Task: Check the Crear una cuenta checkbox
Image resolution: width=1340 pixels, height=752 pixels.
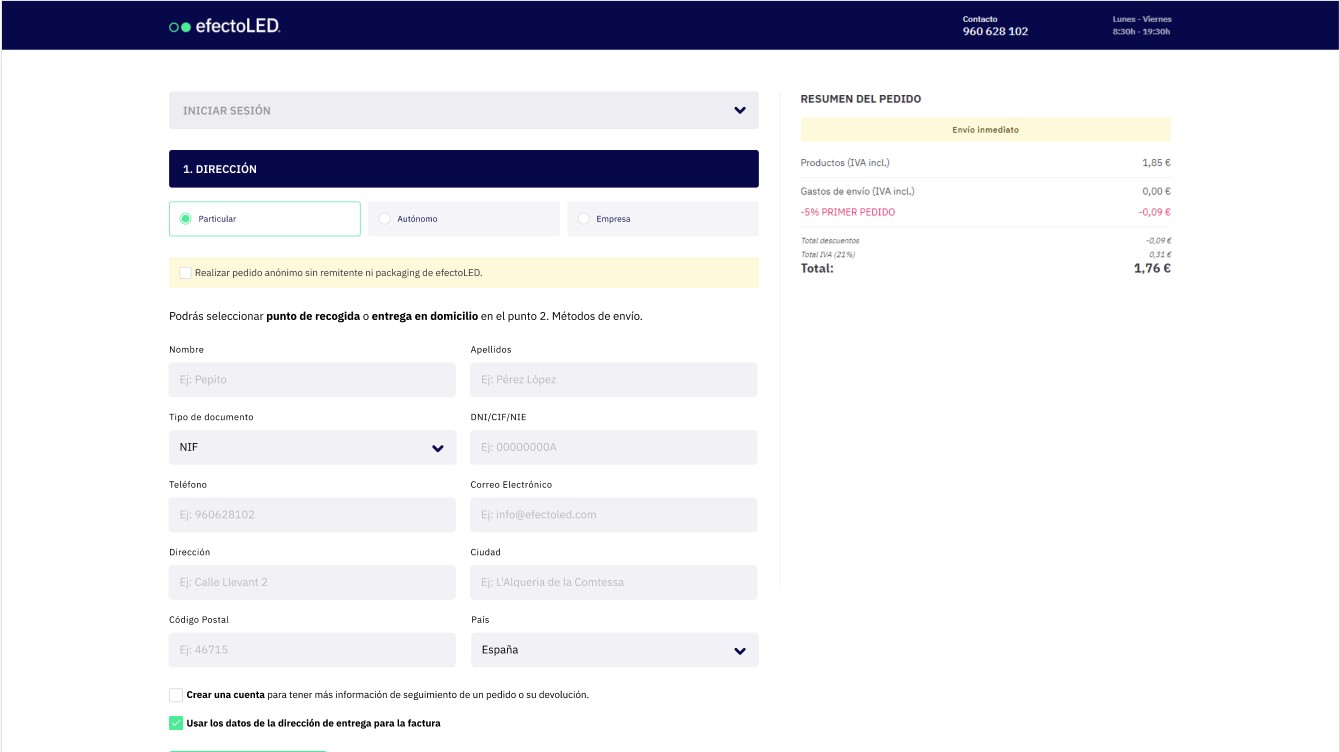Action: coord(176,695)
